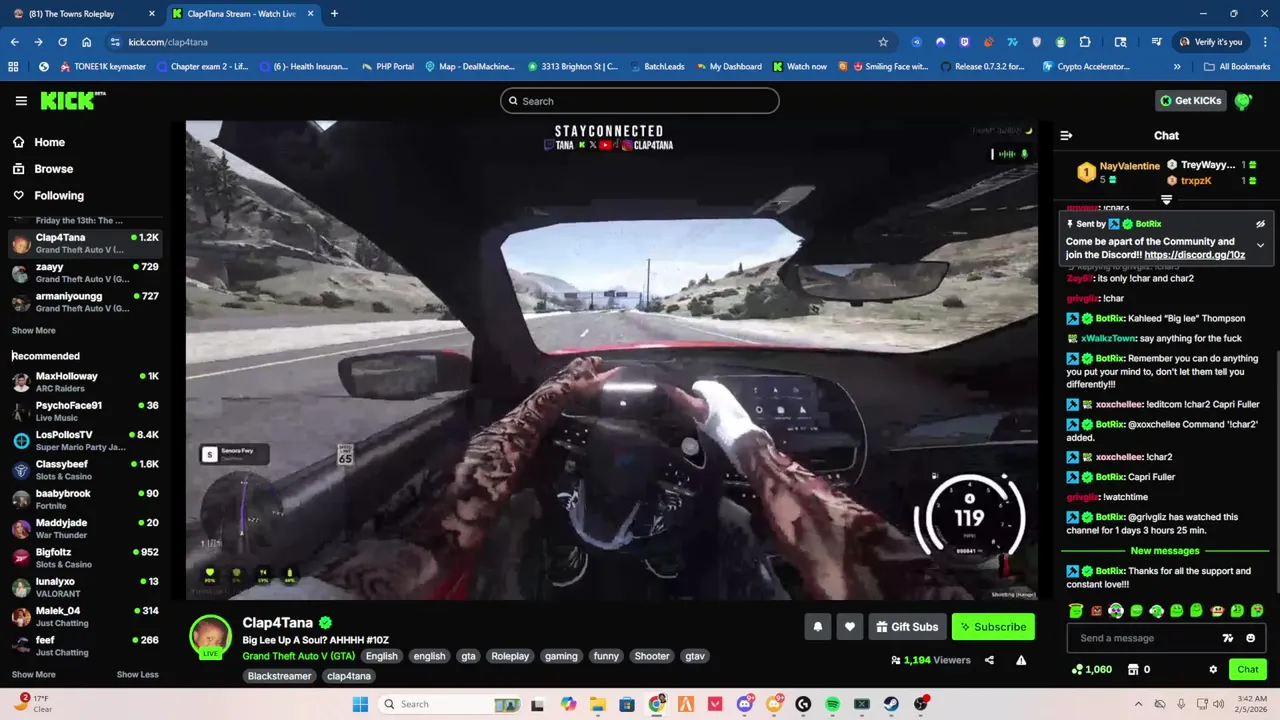The image size is (1280, 720).
Task: Click the Kick Search box
Action: tap(640, 101)
